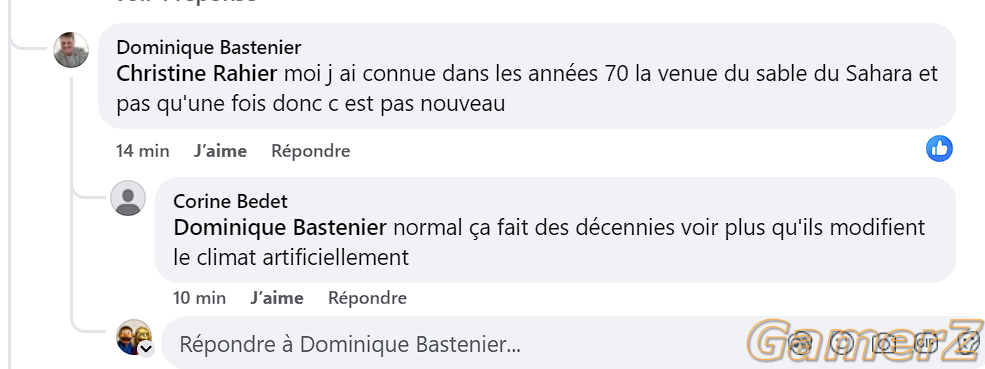Expand the profile switcher arrow on avatar
The image size is (985, 369).
tap(146, 349)
